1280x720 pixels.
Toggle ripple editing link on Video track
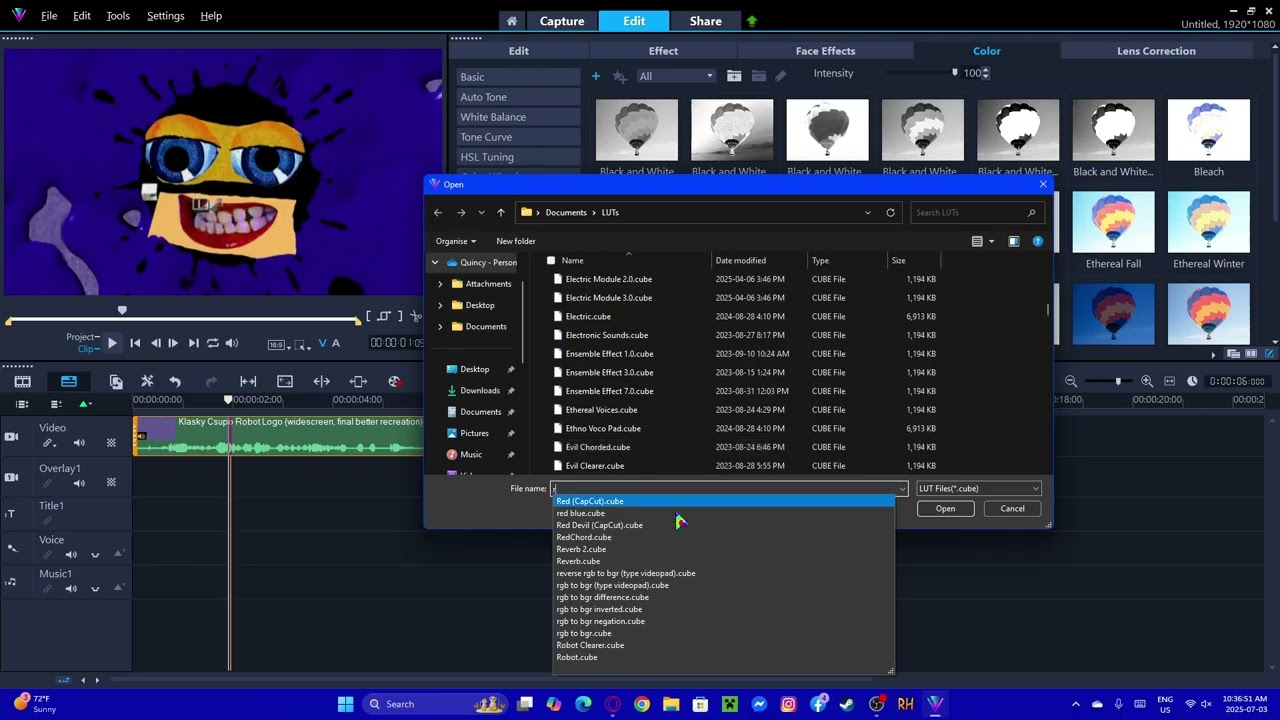click(47, 443)
